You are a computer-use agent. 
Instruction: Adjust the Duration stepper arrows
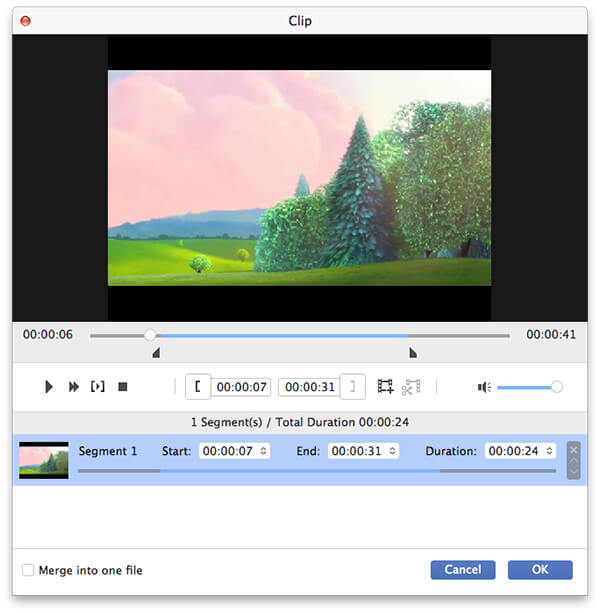pos(549,451)
